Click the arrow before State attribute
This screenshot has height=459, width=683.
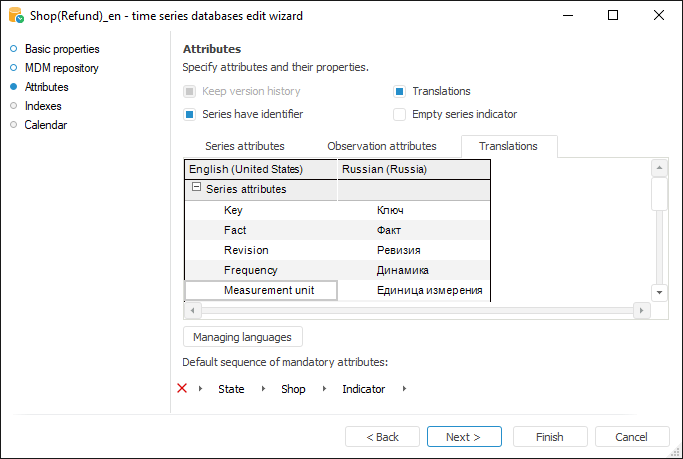[x=200, y=389]
